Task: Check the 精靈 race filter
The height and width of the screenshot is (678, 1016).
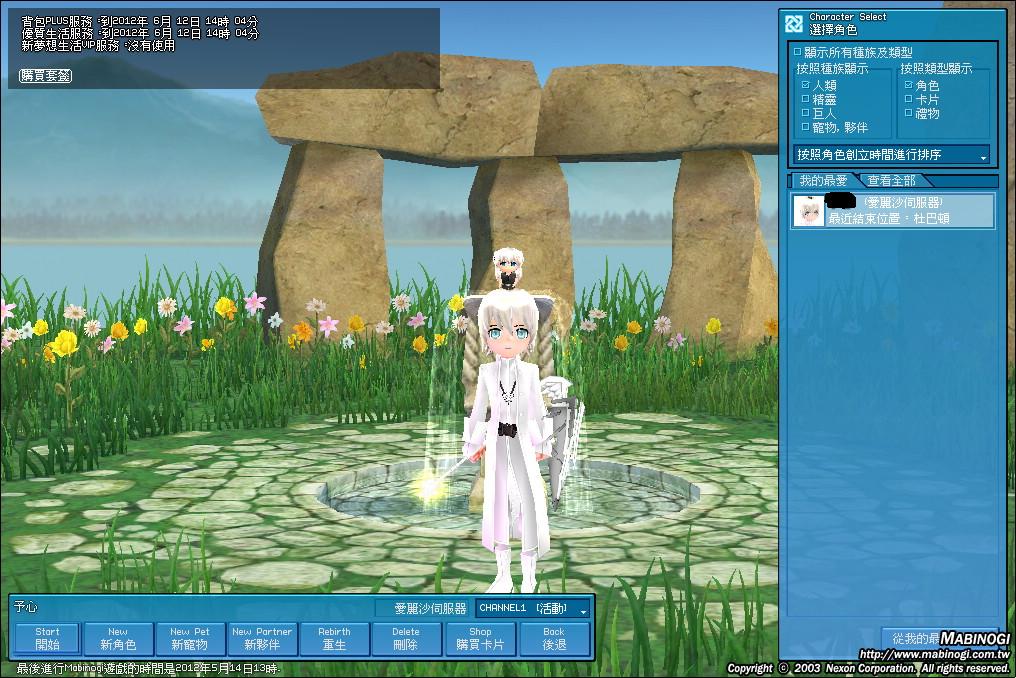Action: 806,100
